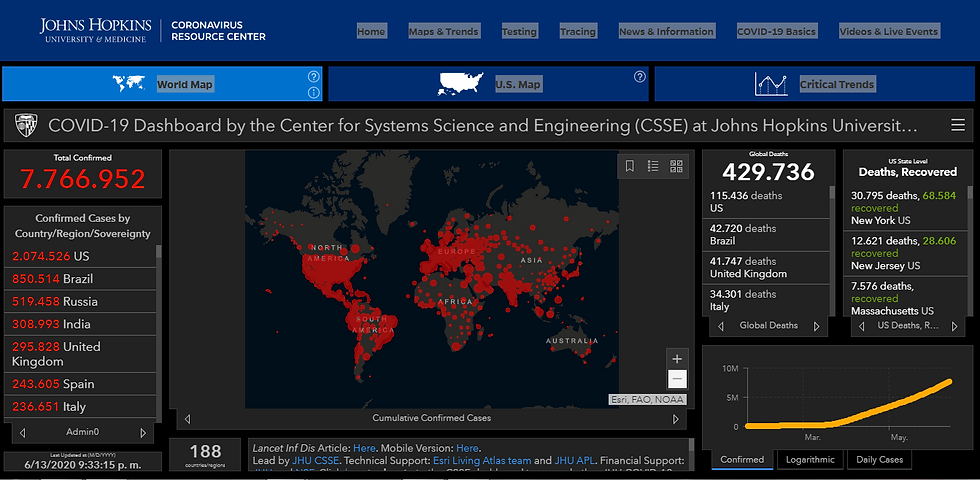Open the Esri Living Atlas team link
The image size is (980, 480).
(482, 461)
